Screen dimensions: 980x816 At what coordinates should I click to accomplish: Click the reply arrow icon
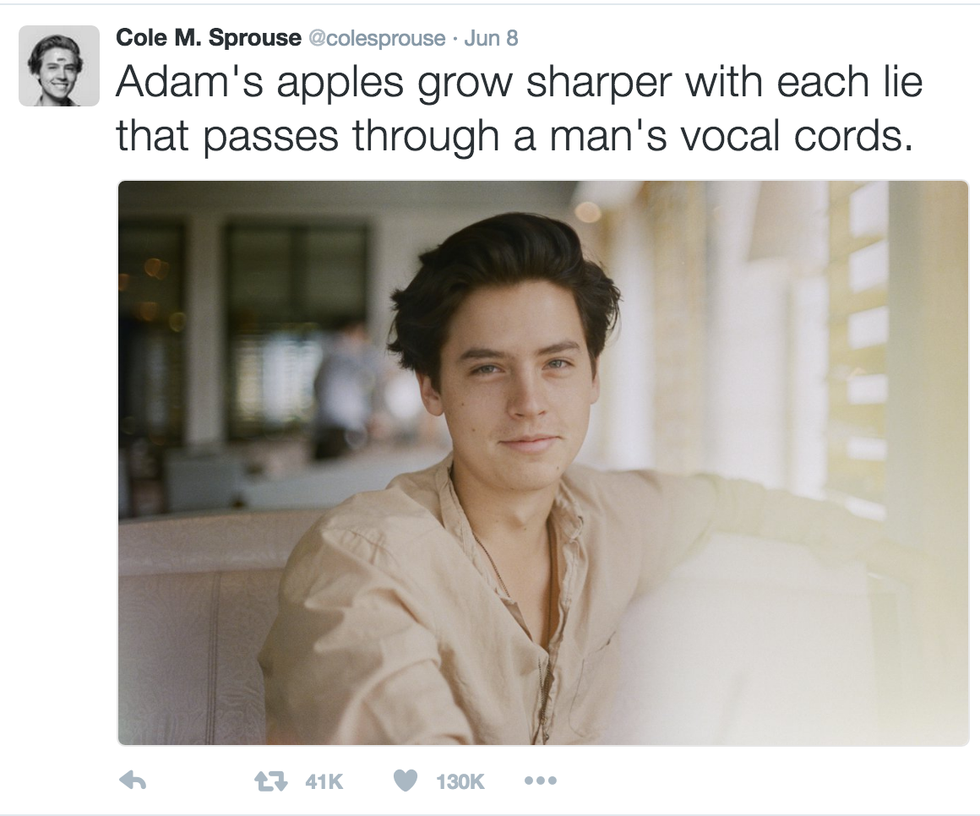pyautogui.click(x=132, y=780)
